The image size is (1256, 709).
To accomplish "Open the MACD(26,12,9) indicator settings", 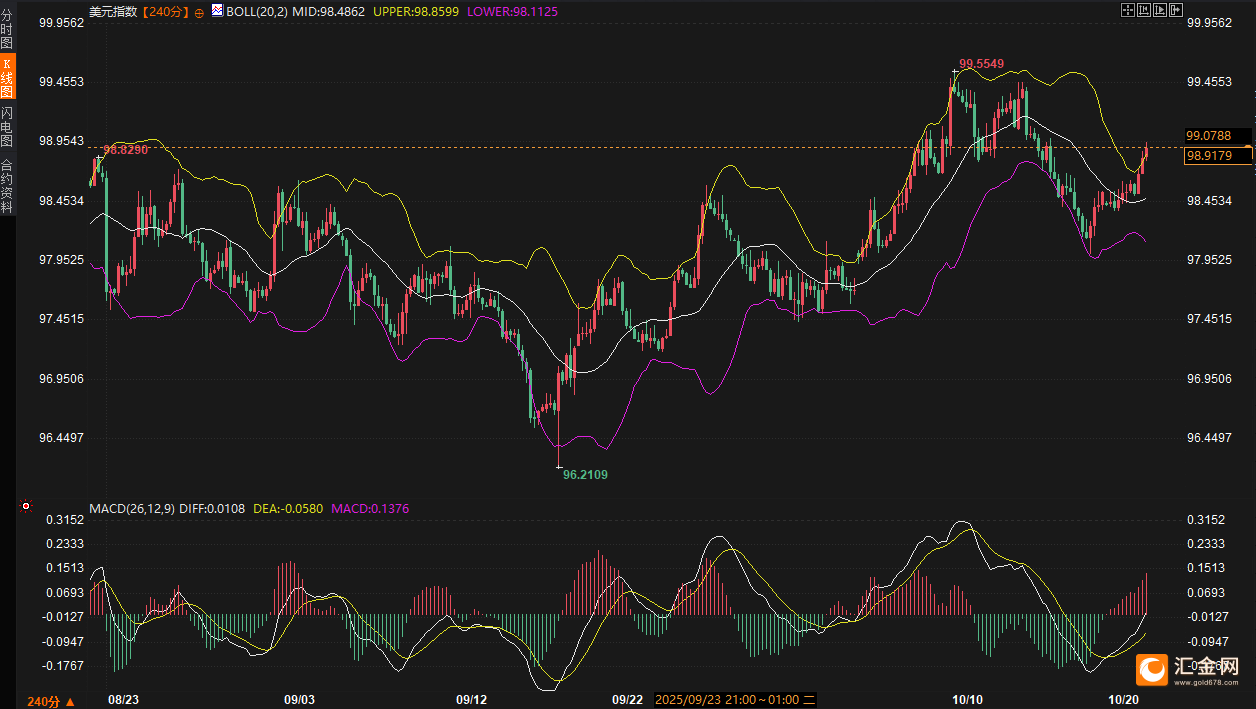I will click(x=131, y=509).
